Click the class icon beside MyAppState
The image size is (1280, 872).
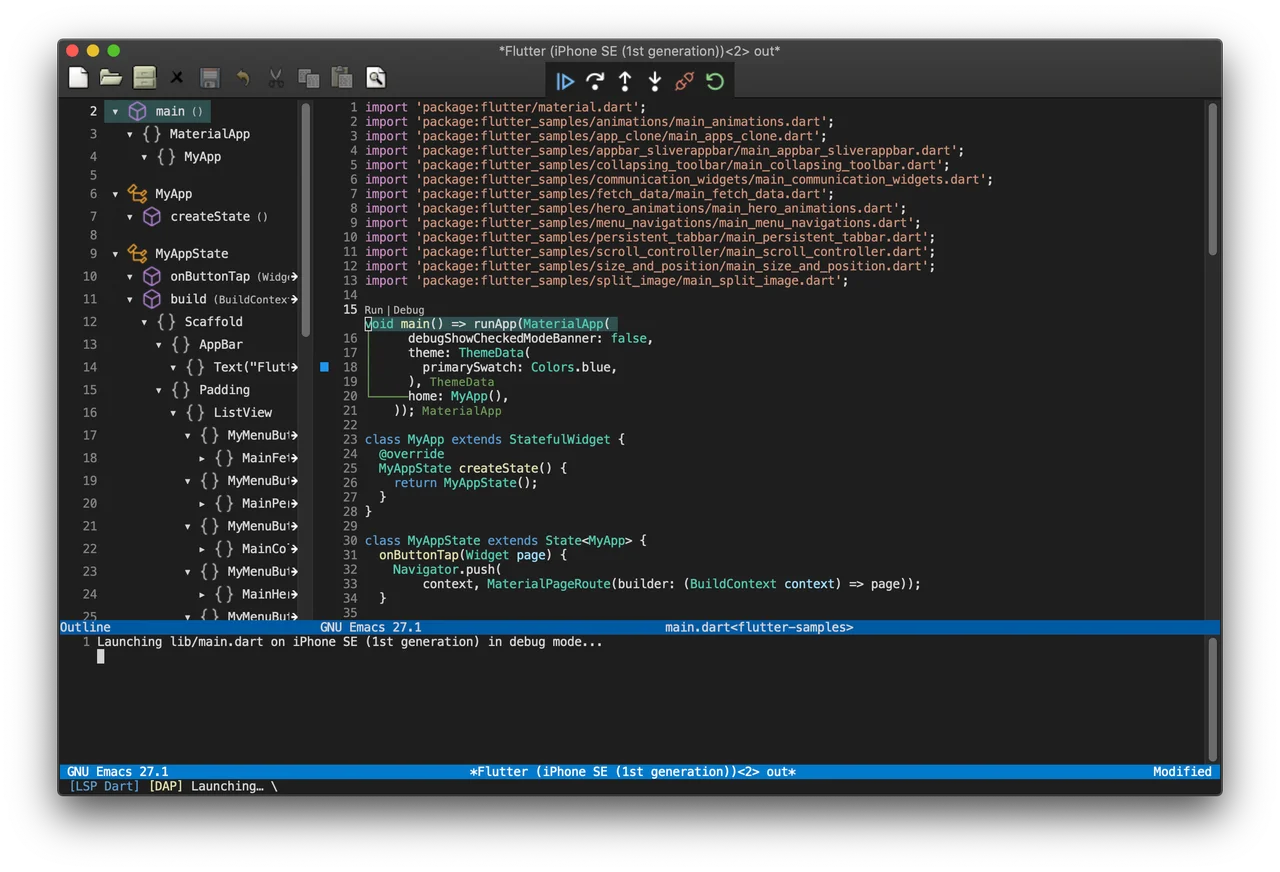click(x=138, y=254)
